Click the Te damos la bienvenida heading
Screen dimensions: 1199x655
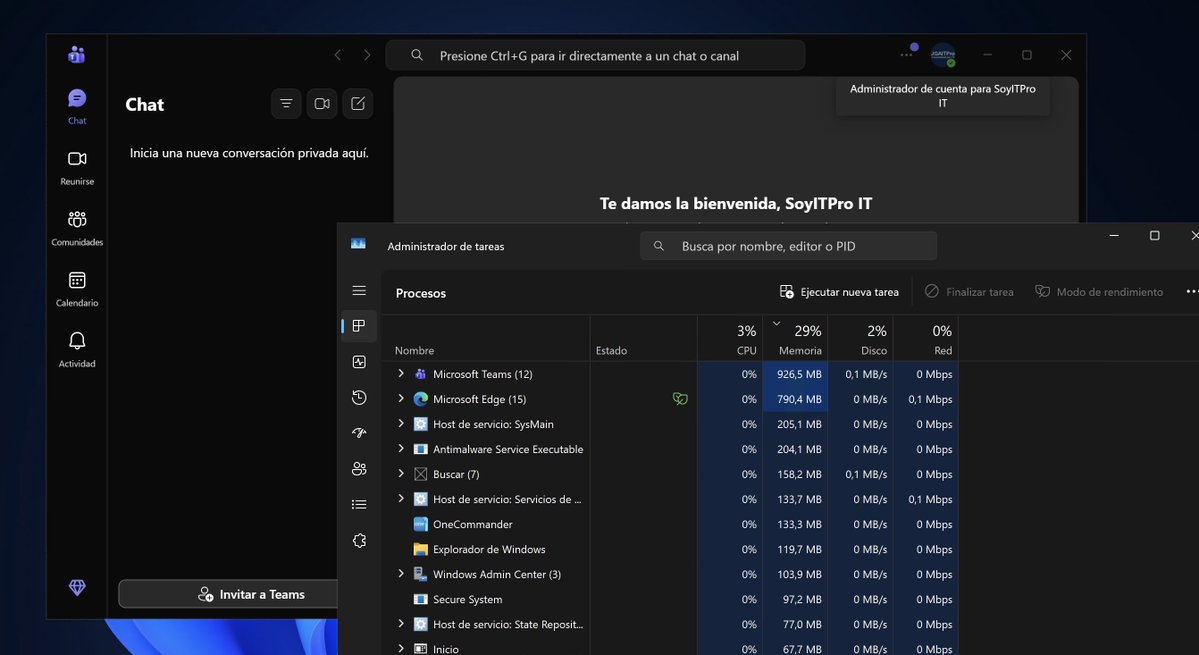[x=736, y=203]
